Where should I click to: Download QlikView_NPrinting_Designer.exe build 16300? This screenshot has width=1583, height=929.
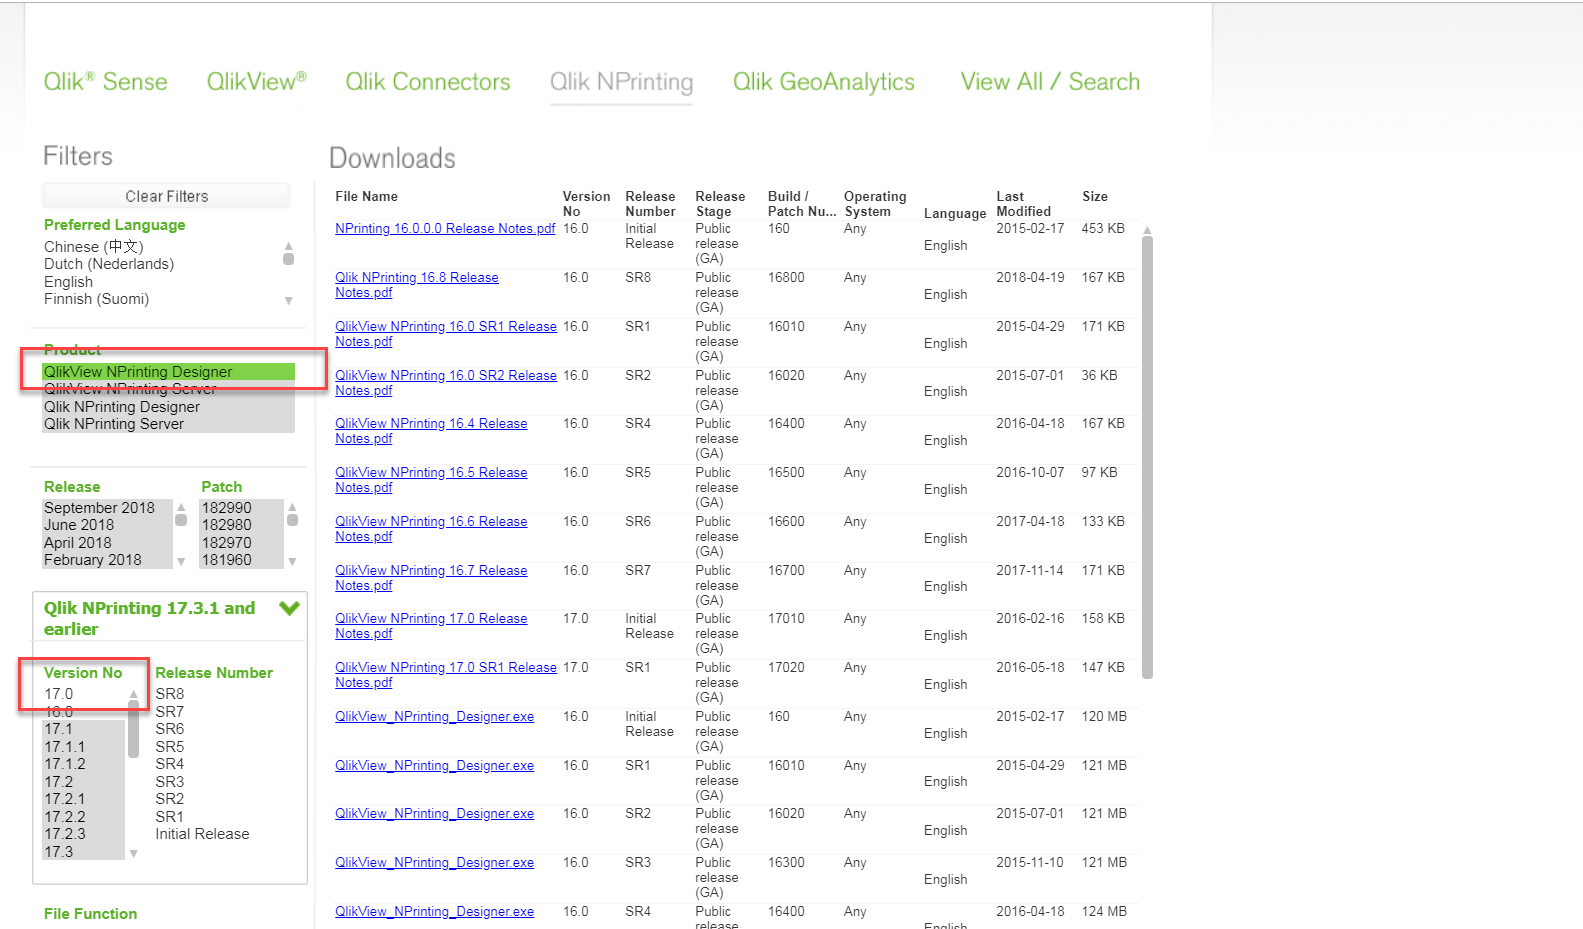coord(434,863)
